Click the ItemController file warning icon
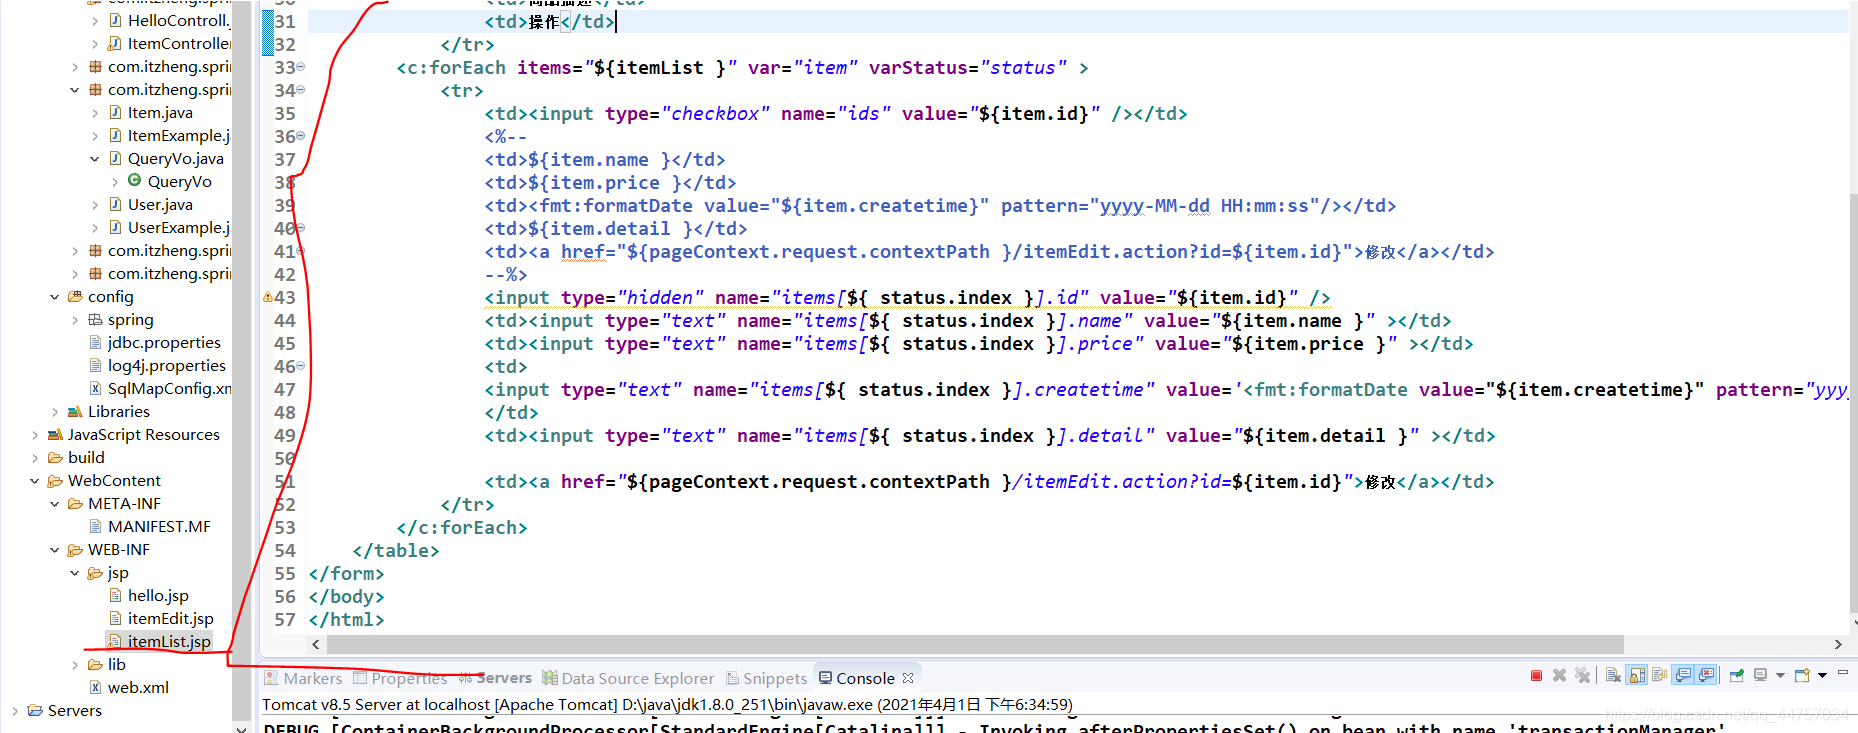Viewport: 1858px width, 733px height. (116, 43)
